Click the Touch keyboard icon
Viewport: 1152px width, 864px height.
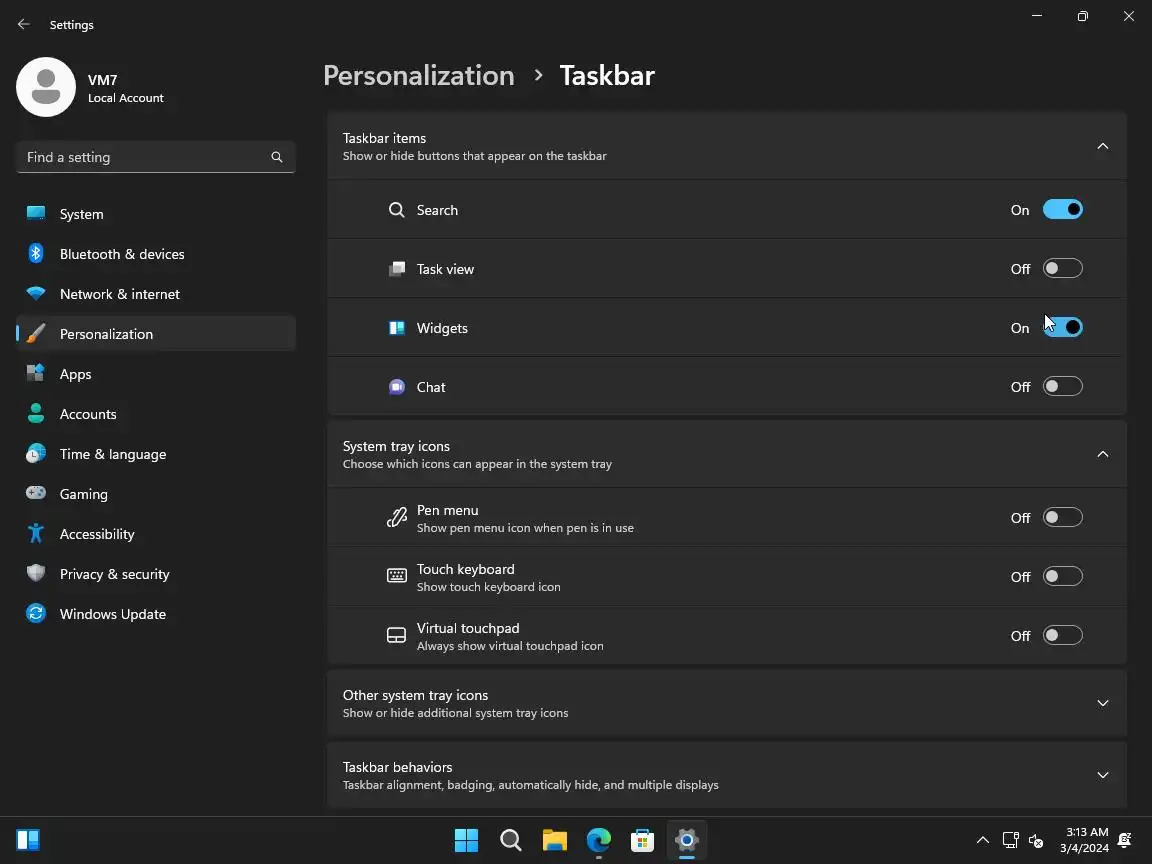(397, 575)
